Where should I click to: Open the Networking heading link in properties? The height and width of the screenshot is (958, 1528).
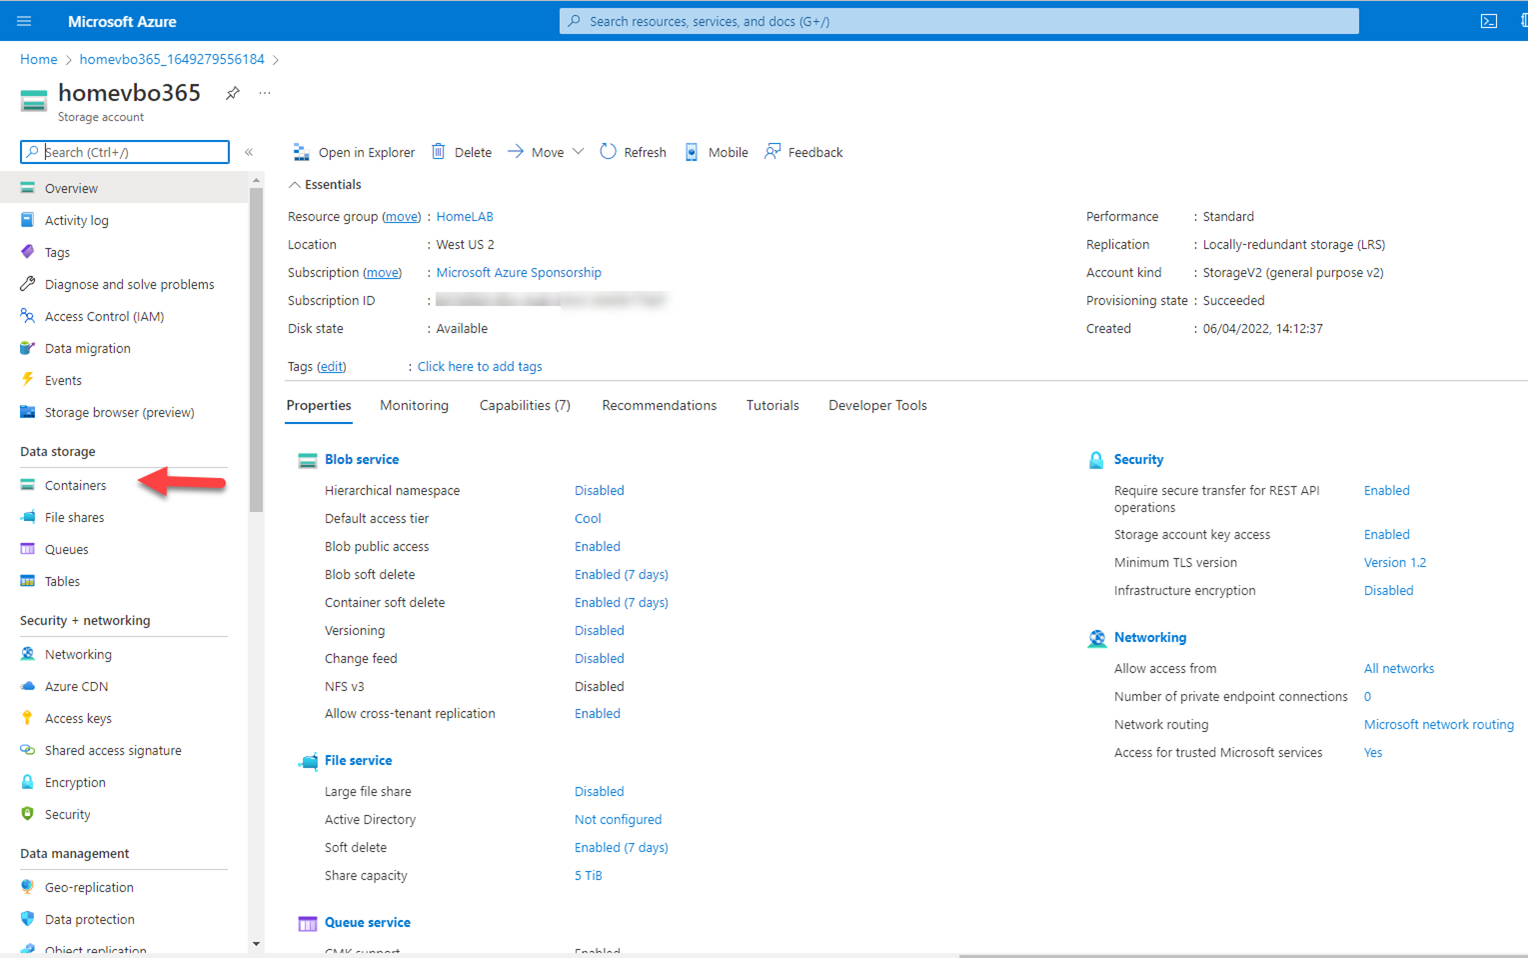click(x=1150, y=637)
